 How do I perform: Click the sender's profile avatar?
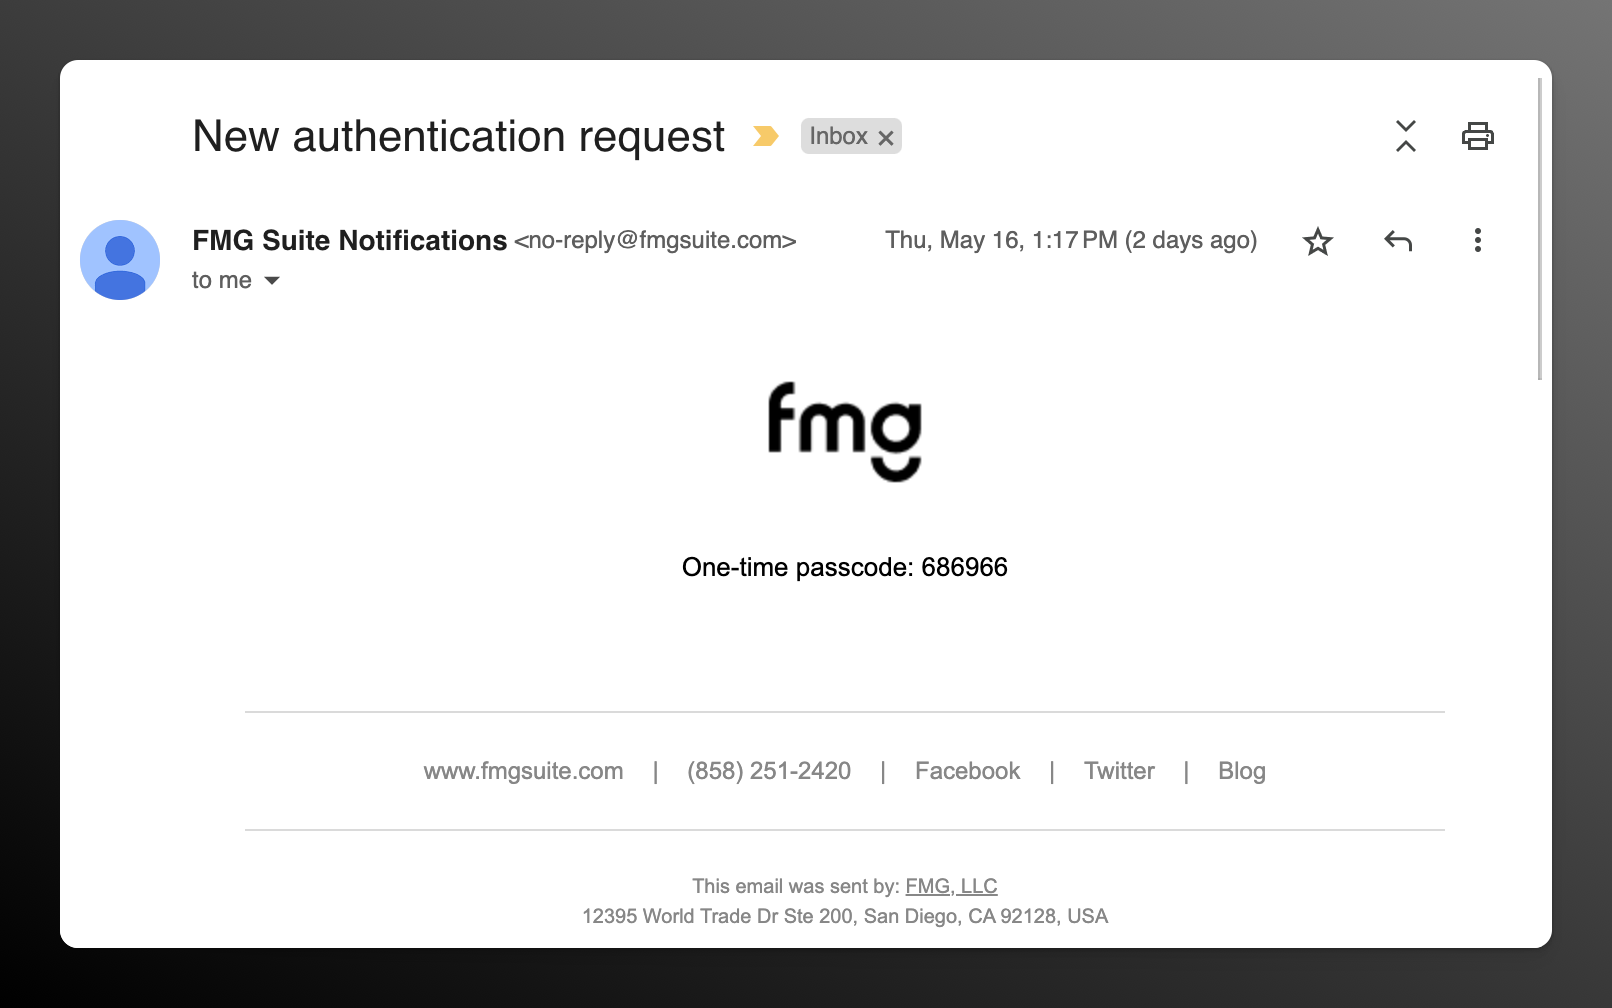tap(120, 260)
